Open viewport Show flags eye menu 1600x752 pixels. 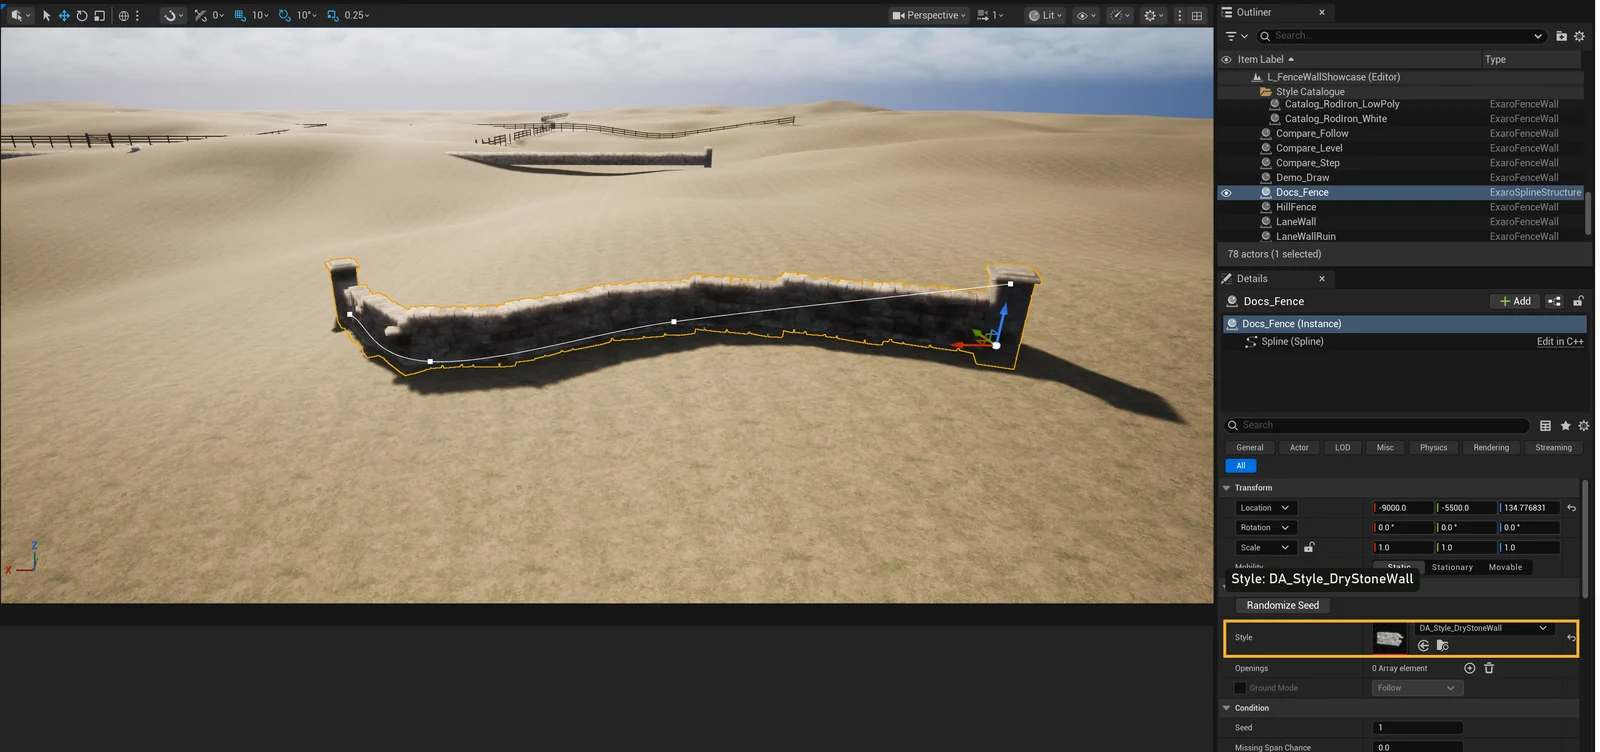(x=1086, y=15)
